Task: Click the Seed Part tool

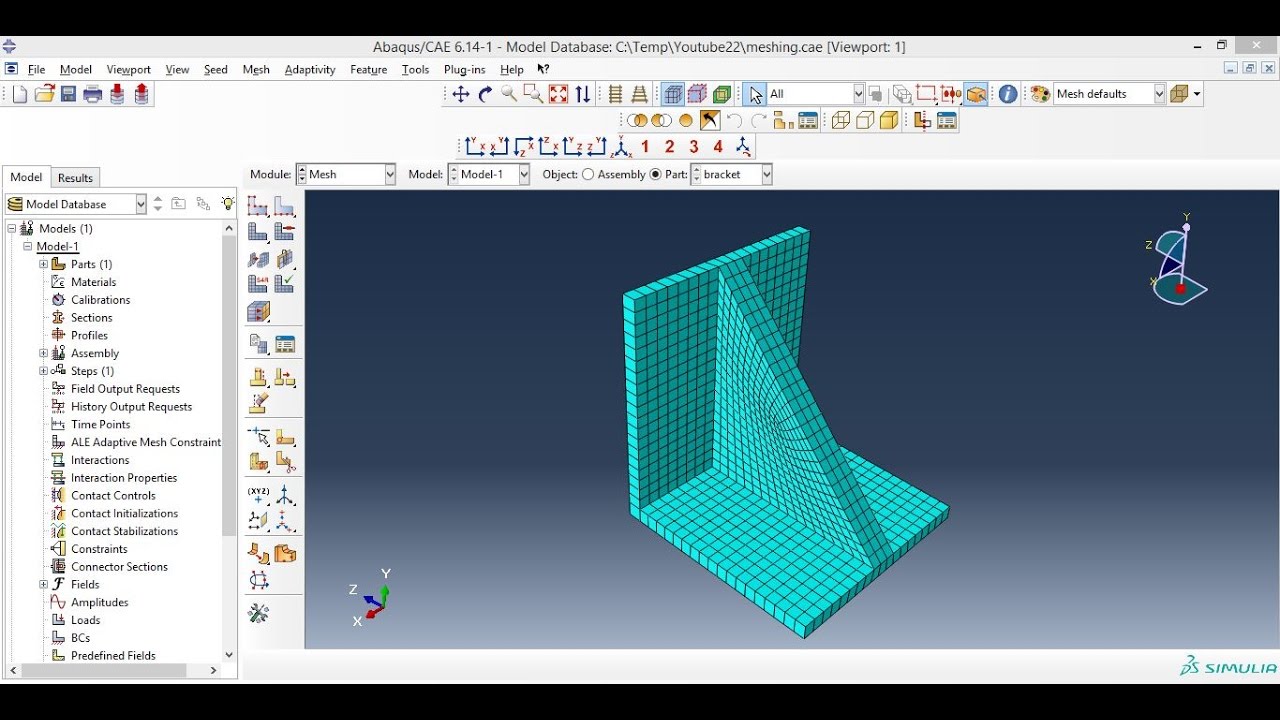Action: (x=258, y=206)
